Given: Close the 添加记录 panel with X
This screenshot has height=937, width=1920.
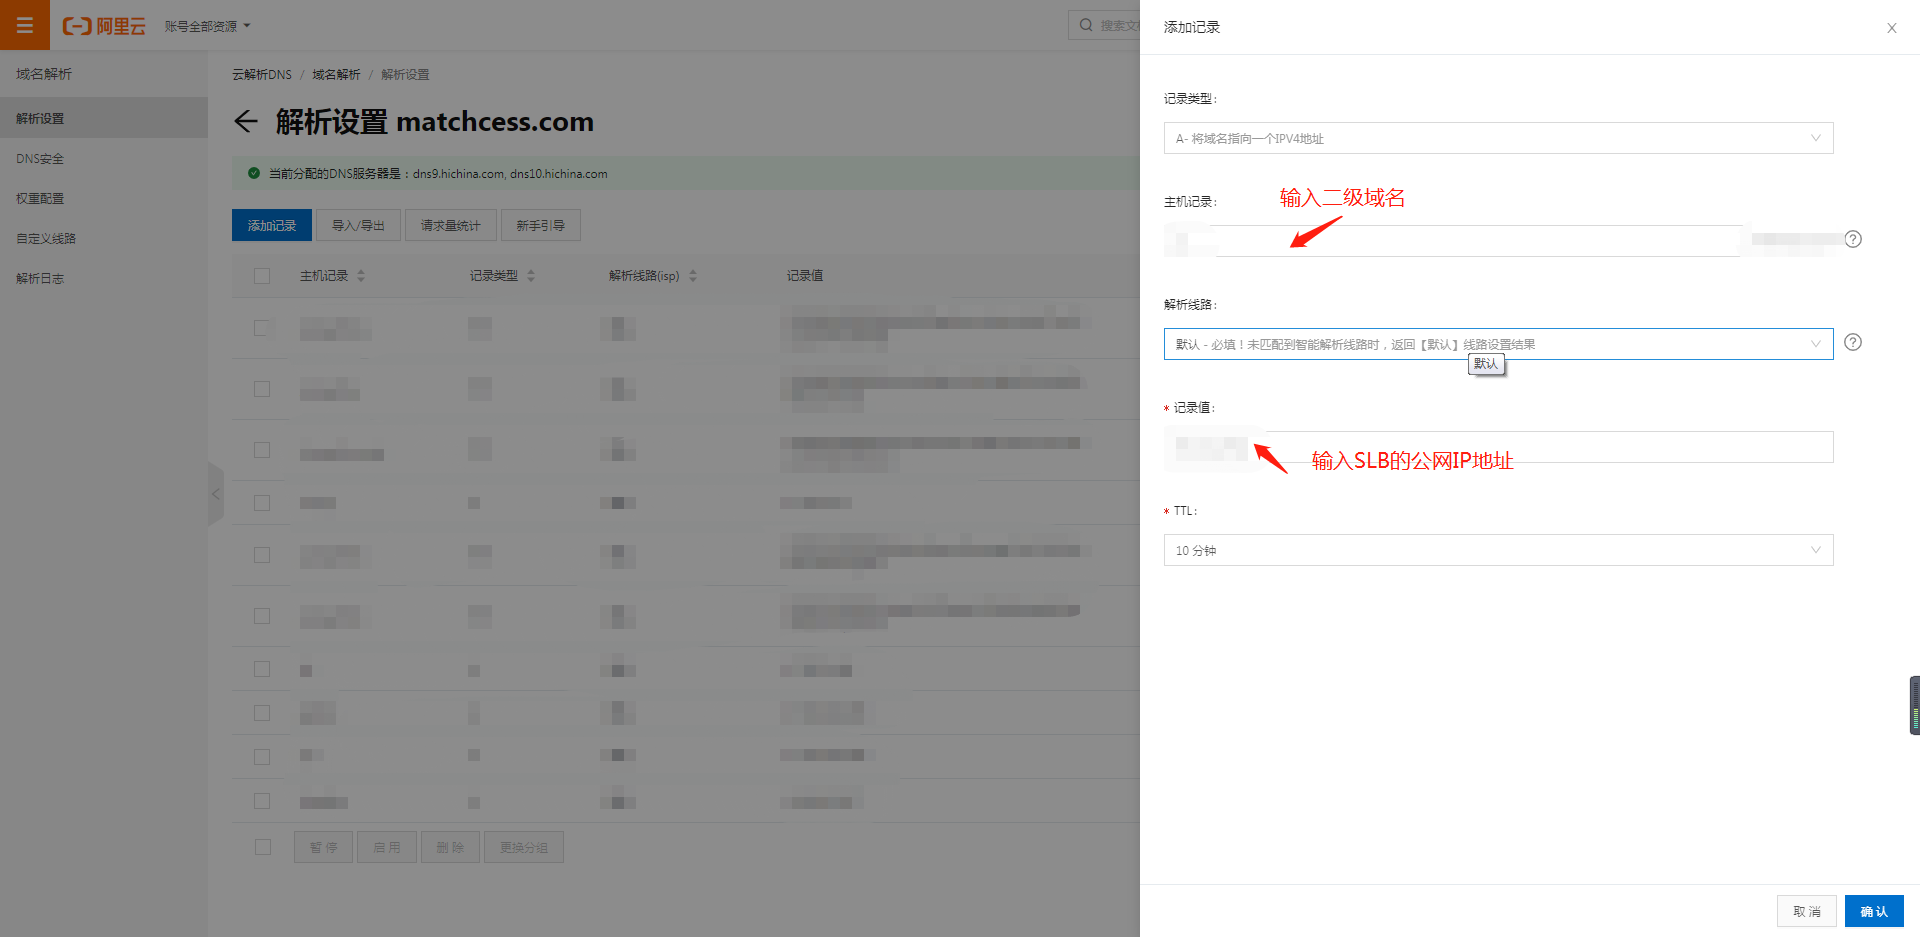Looking at the screenshot, I should 1891,28.
